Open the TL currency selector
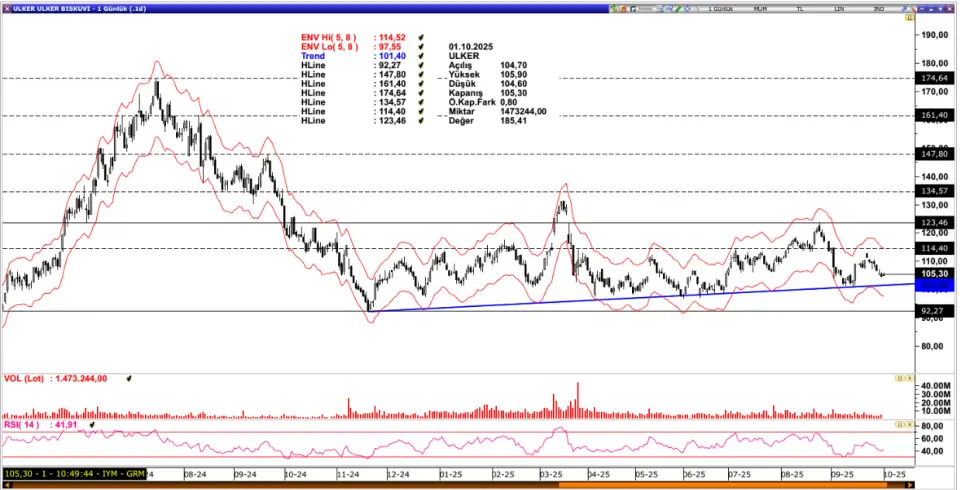Viewport: 960px width, 490px height. pyautogui.click(x=799, y=8)
